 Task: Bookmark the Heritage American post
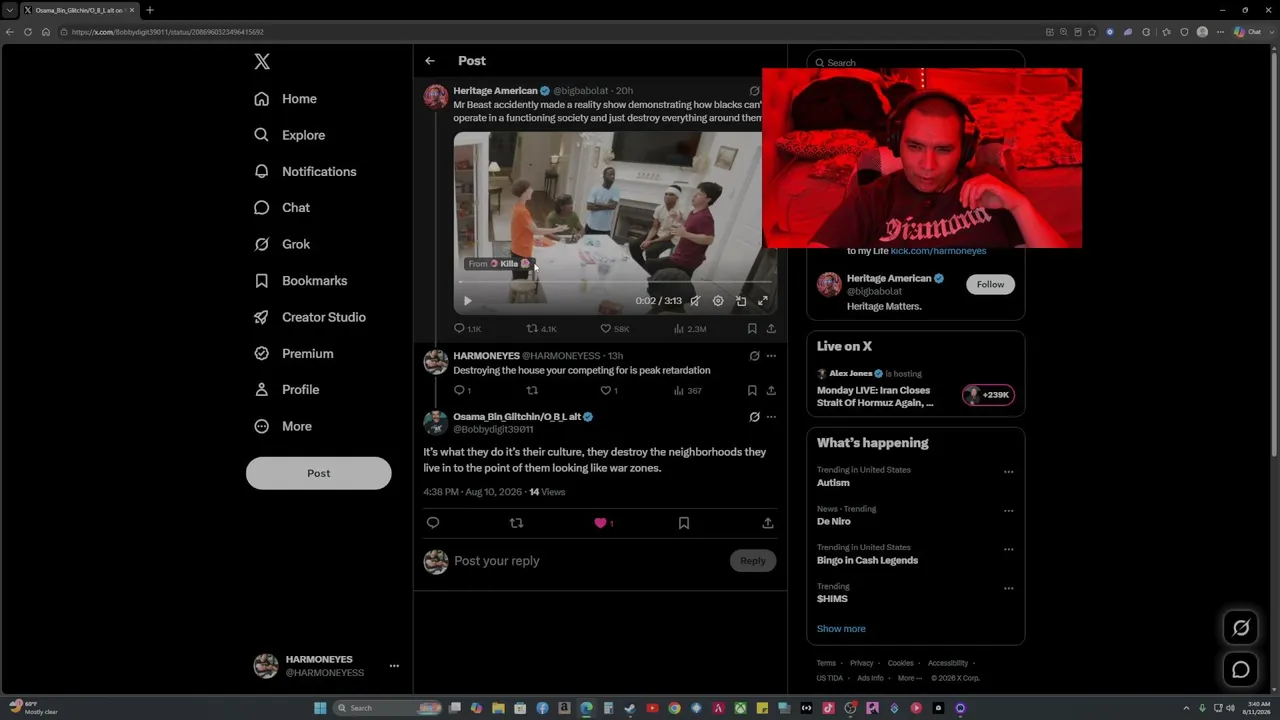tap(752, 328)
